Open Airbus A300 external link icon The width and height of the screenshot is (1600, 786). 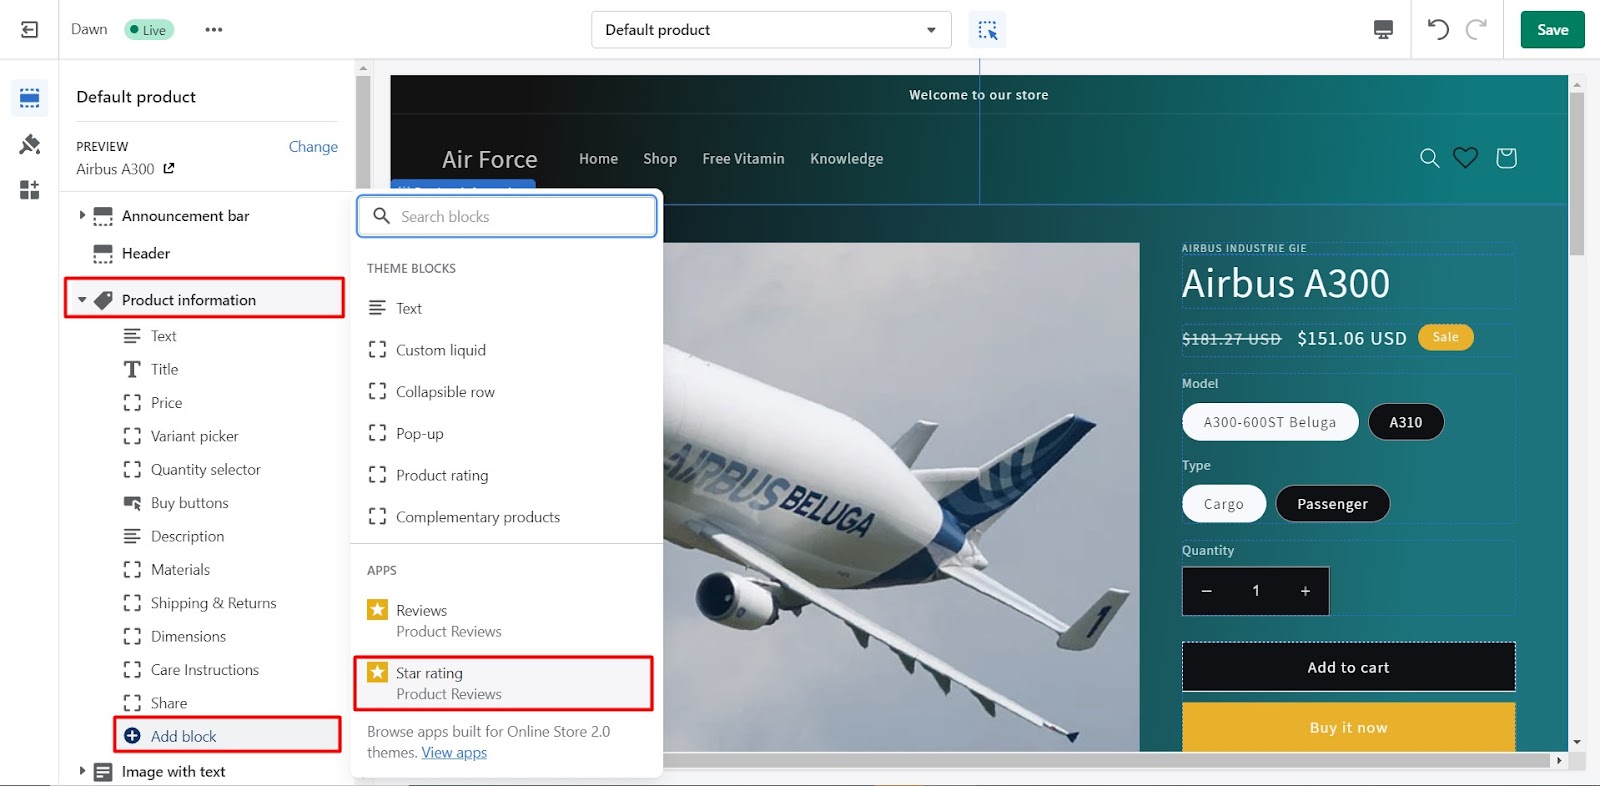[169, 168]
